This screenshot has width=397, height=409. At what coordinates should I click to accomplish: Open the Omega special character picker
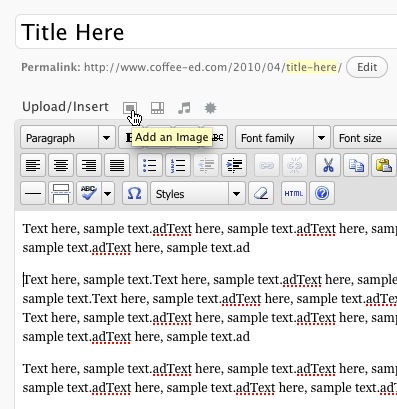point(135,193)
